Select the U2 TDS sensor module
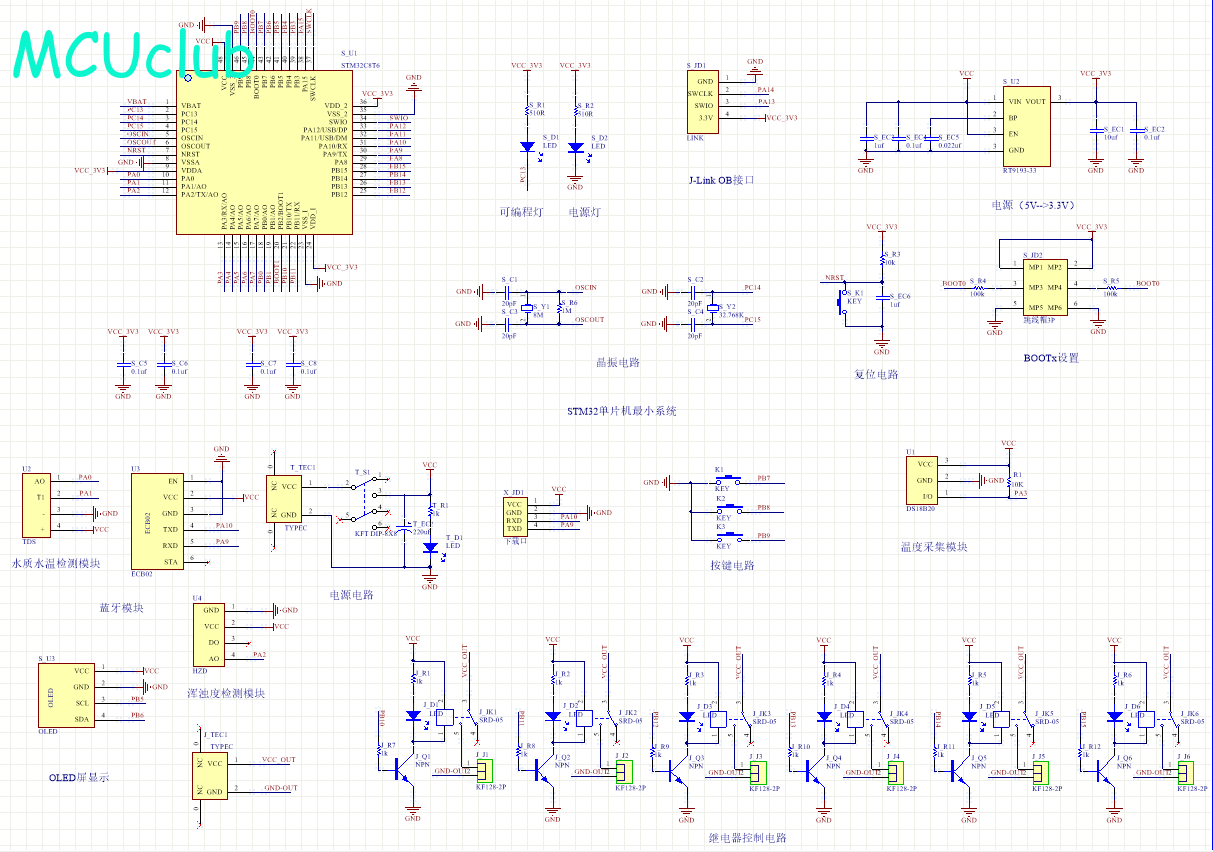Viewport: 1213px width, 852px height. click(x=36, y=505)
